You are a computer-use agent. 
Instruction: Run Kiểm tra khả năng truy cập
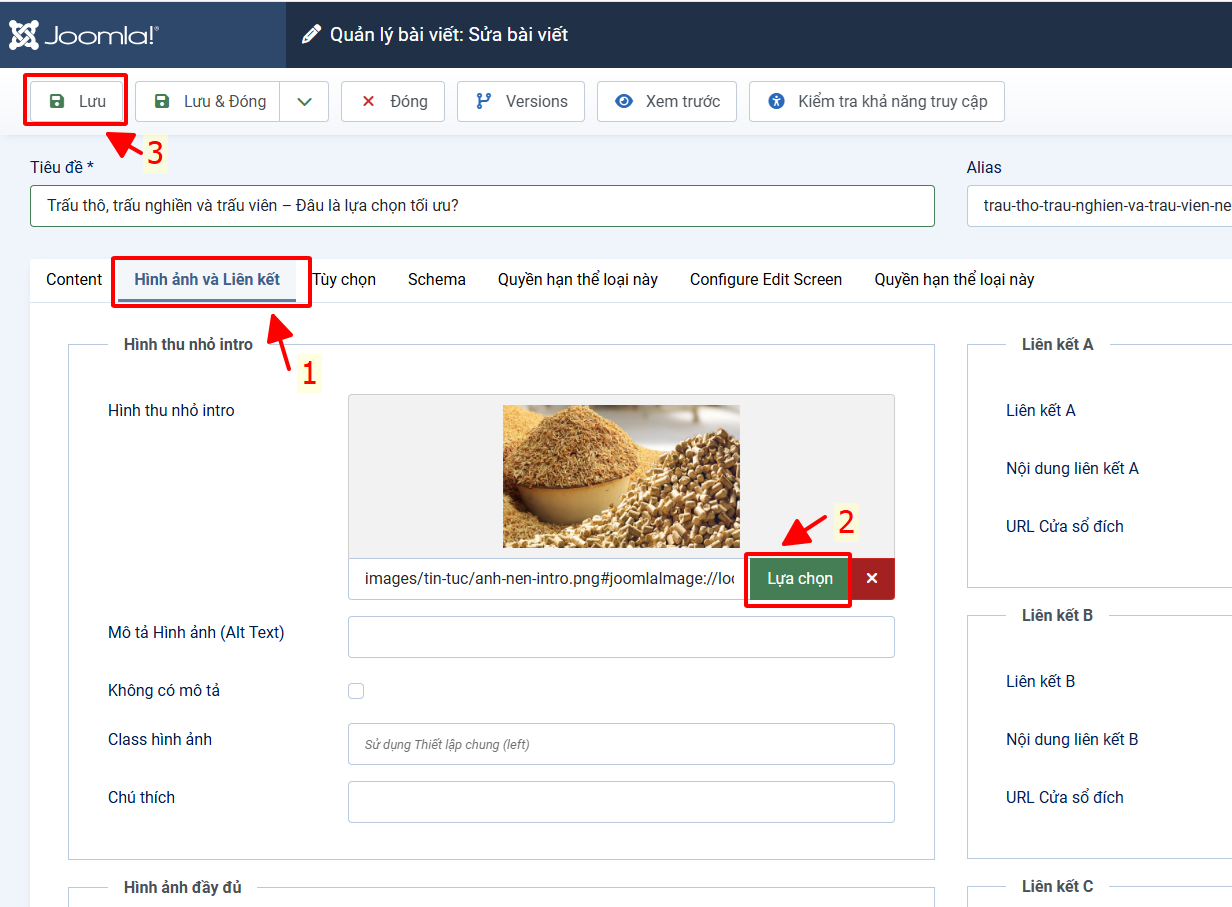pos(876,101)
